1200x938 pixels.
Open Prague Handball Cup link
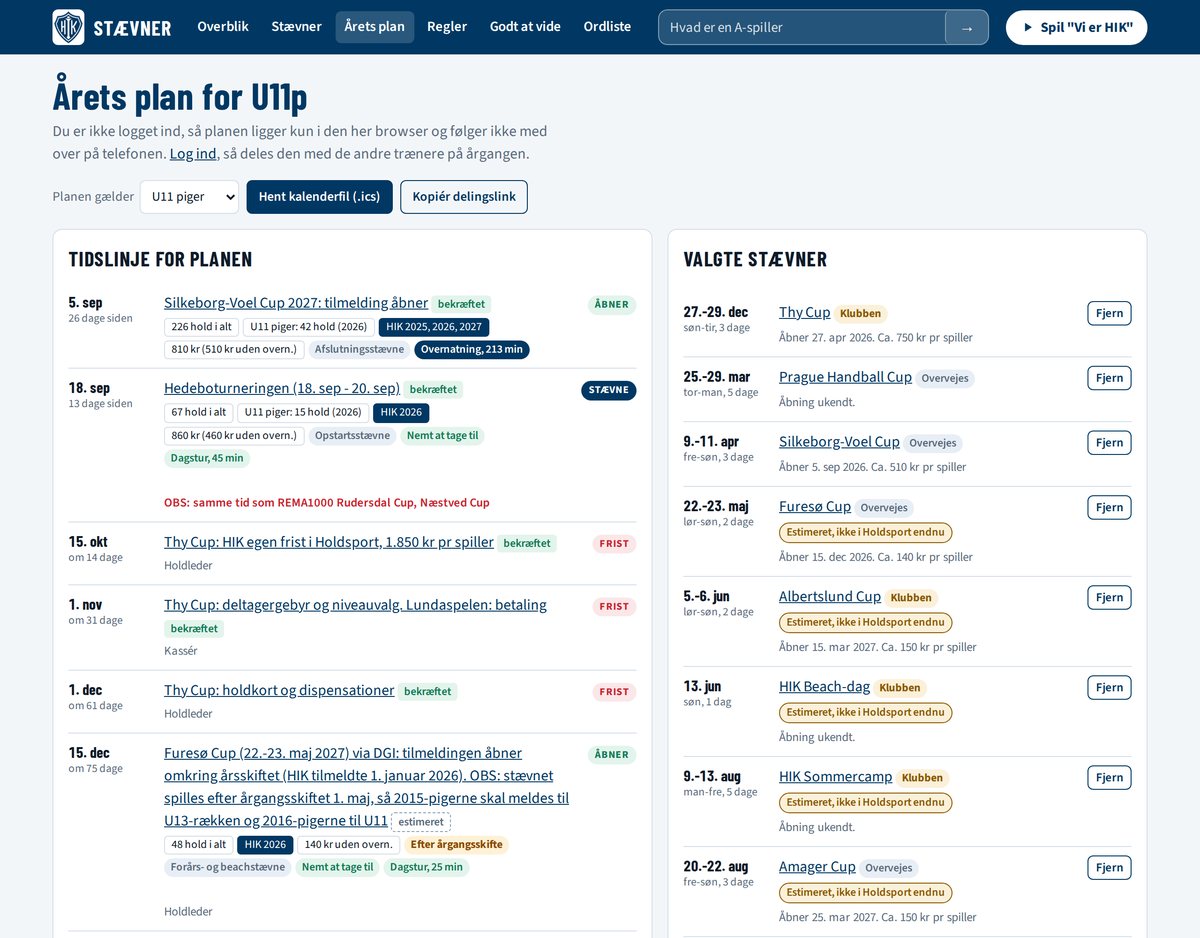tap(845, 377)
